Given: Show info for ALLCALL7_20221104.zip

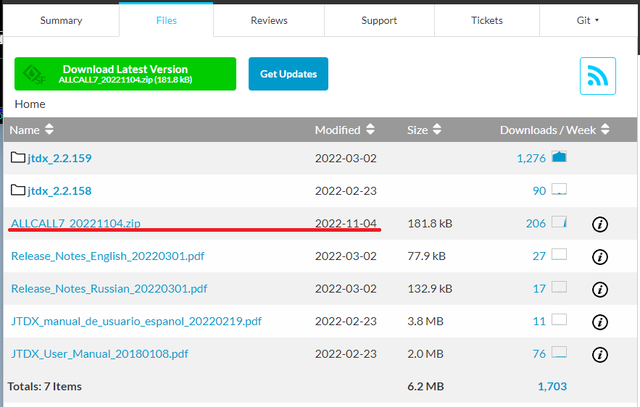Looking at the screenshot, I should tap(600, 224).
